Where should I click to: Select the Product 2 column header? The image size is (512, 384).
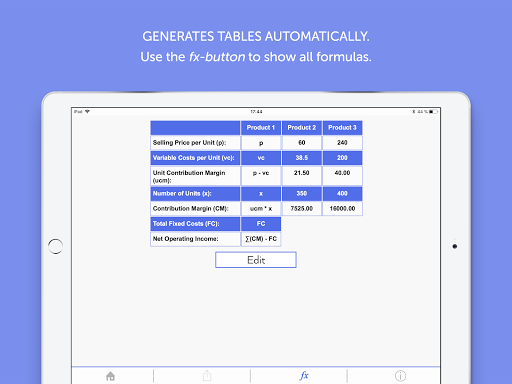pyautogui.click(x=302, y=128)
